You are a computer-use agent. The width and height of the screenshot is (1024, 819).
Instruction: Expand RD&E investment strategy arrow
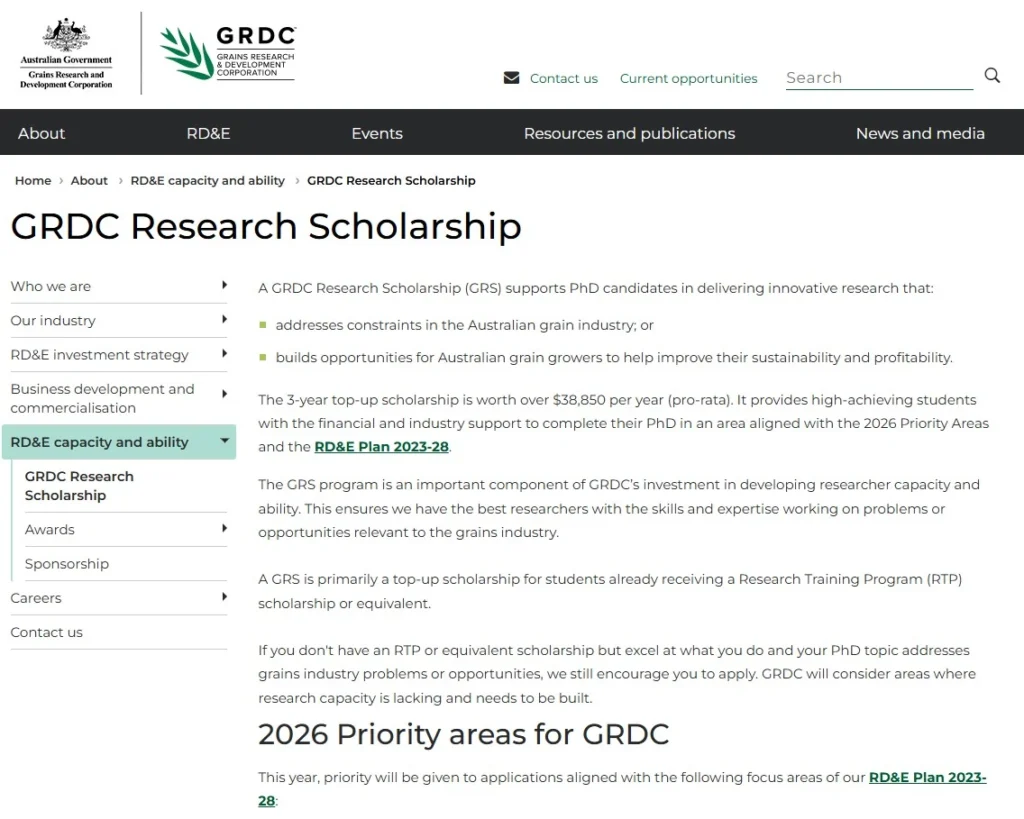[225, 354]
